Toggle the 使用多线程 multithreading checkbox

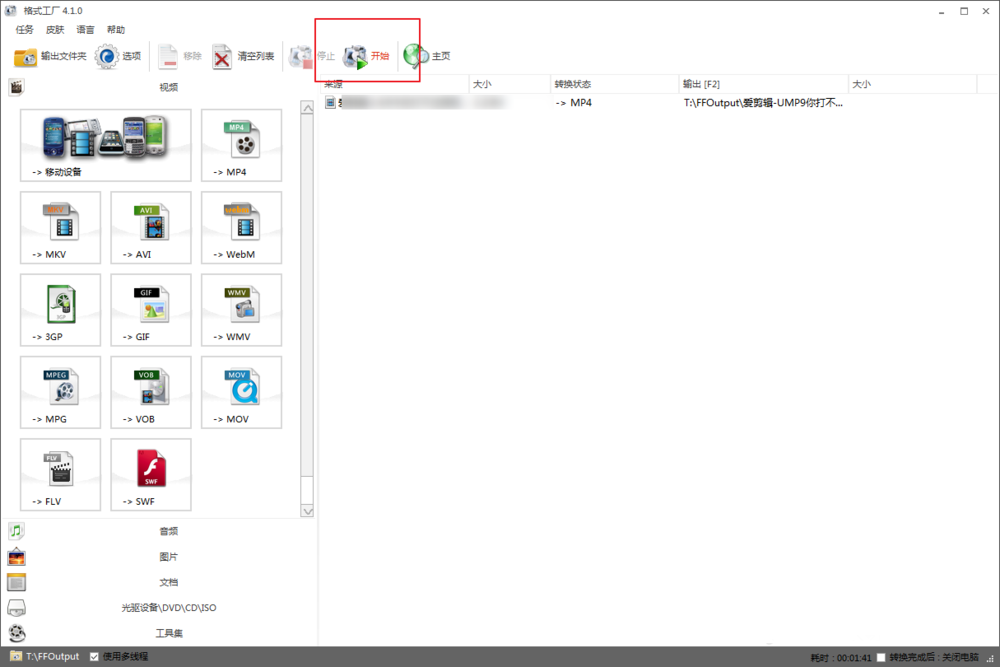tap(94, 657)
